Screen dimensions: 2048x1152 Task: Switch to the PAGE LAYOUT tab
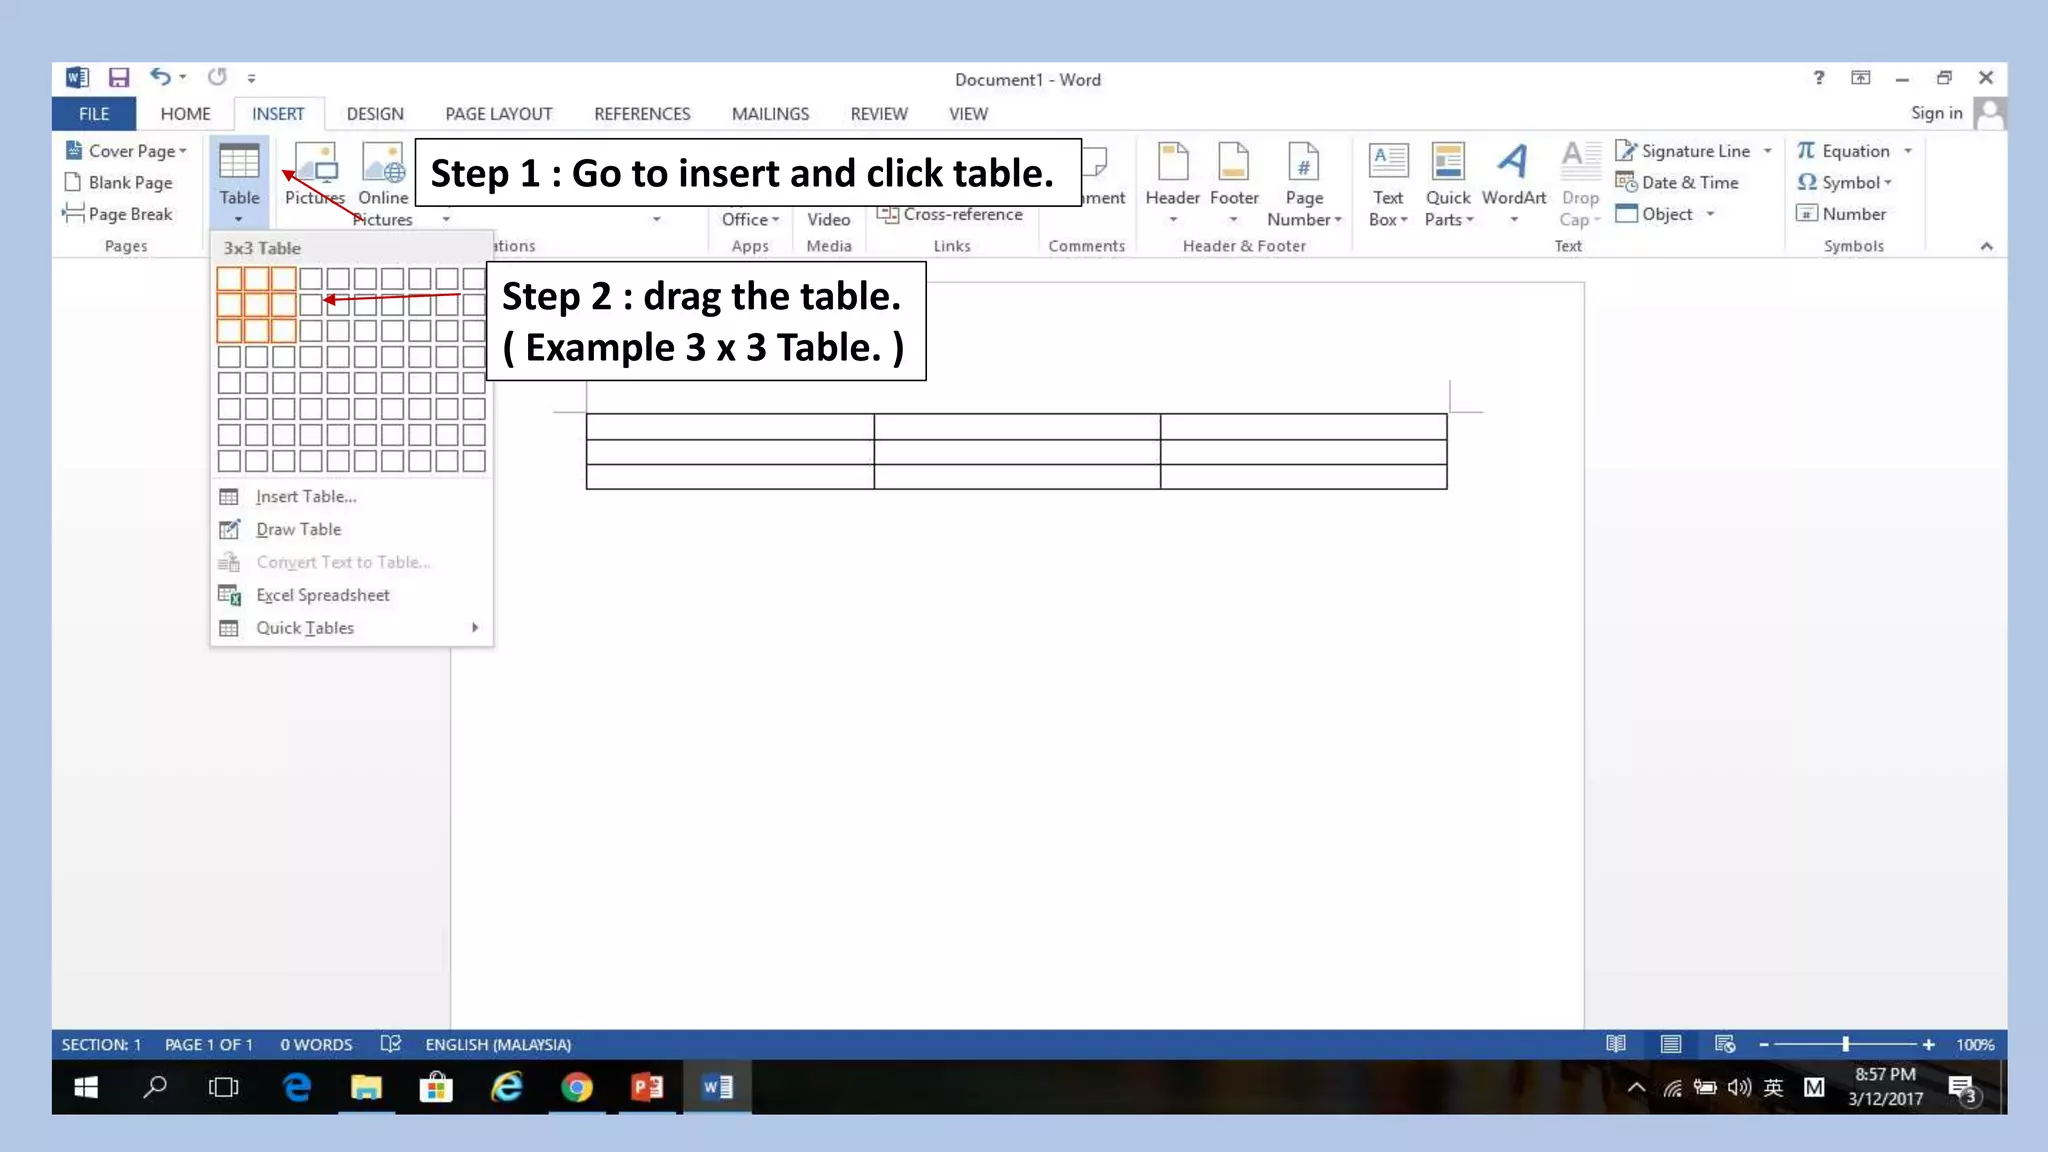[498, 114]
